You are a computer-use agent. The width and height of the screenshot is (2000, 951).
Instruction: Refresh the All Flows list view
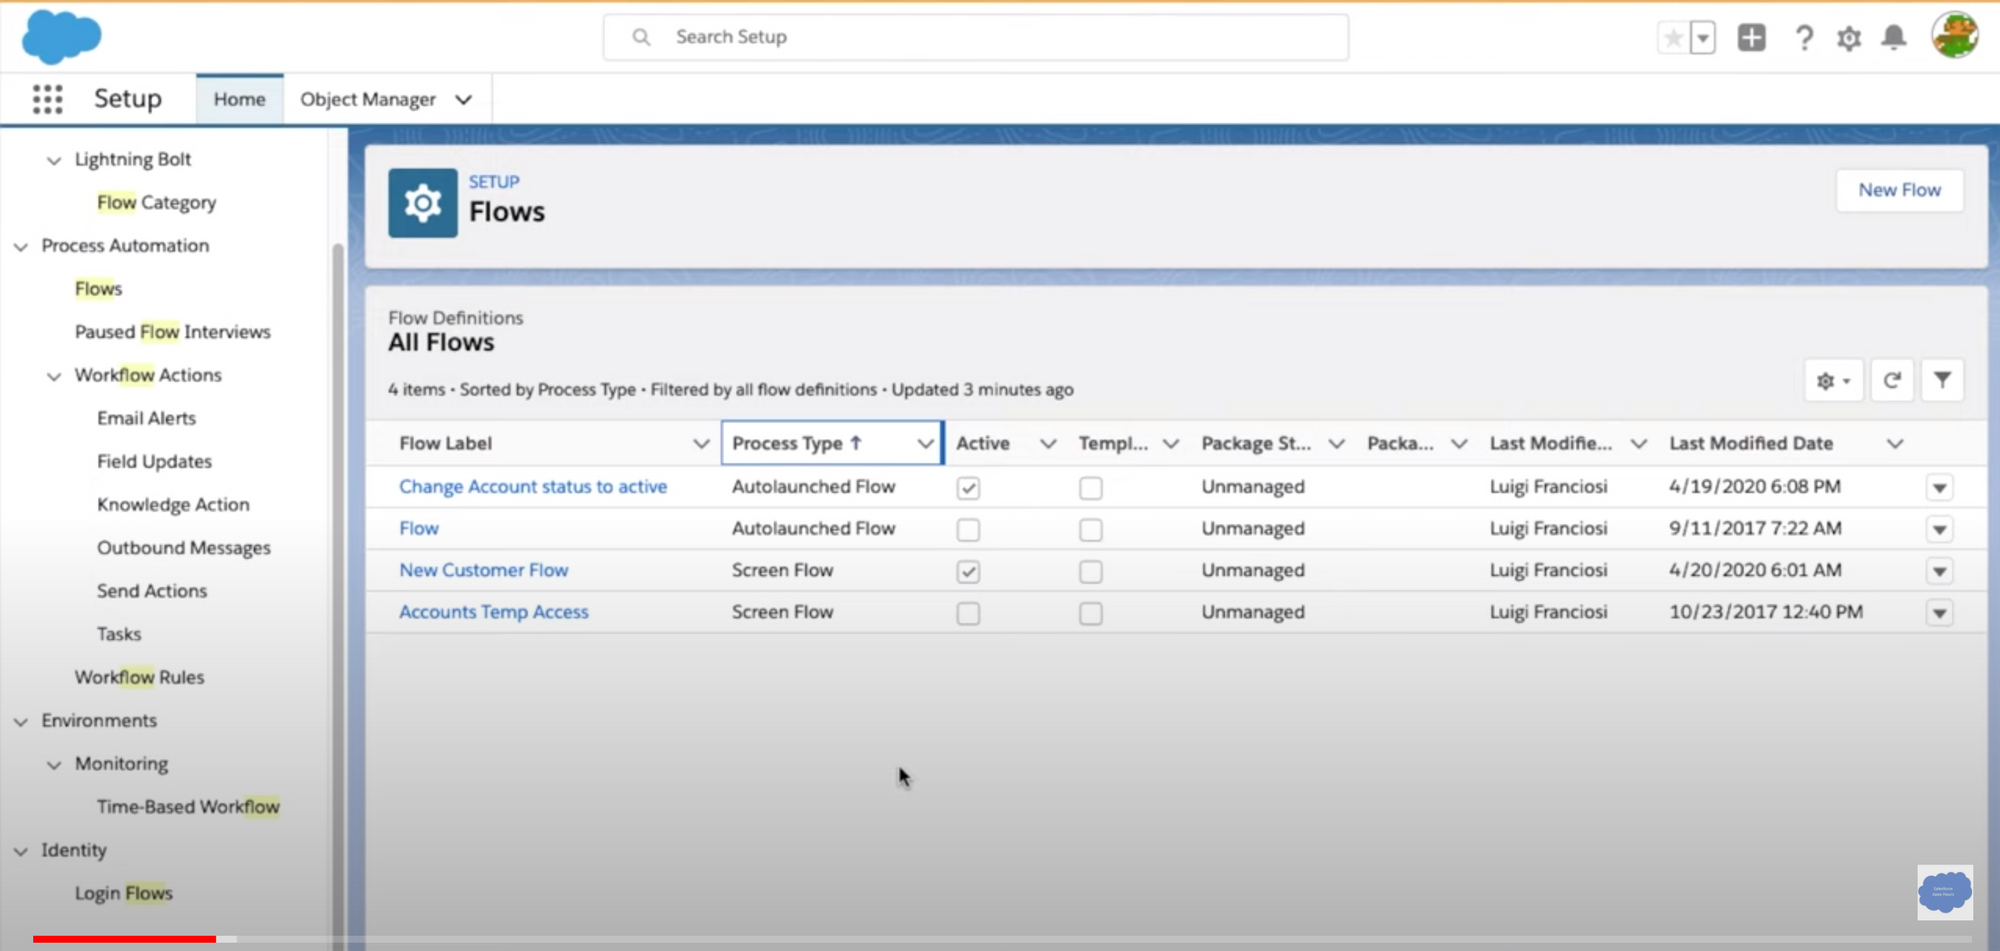click(1891, 380)
